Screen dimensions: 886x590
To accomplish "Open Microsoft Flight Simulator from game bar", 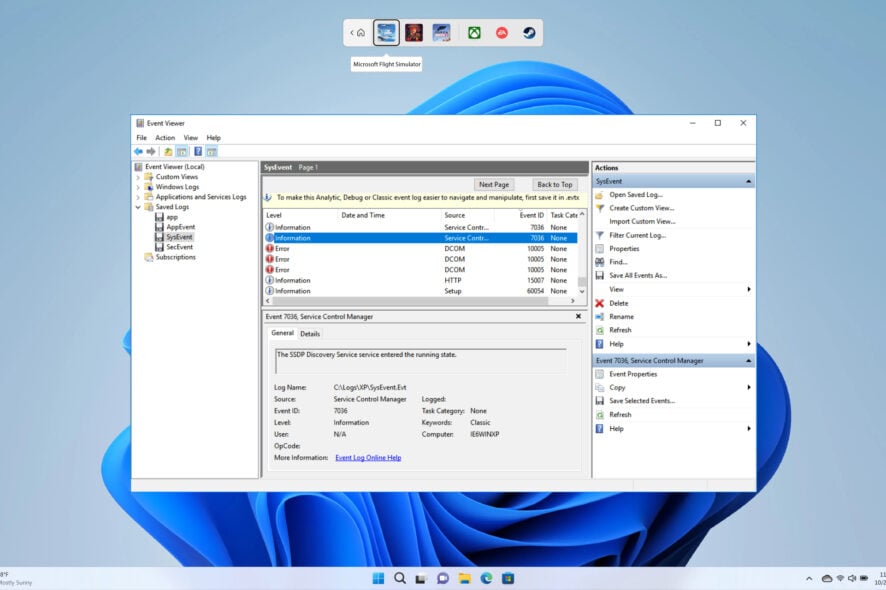I will coord(386,33).
